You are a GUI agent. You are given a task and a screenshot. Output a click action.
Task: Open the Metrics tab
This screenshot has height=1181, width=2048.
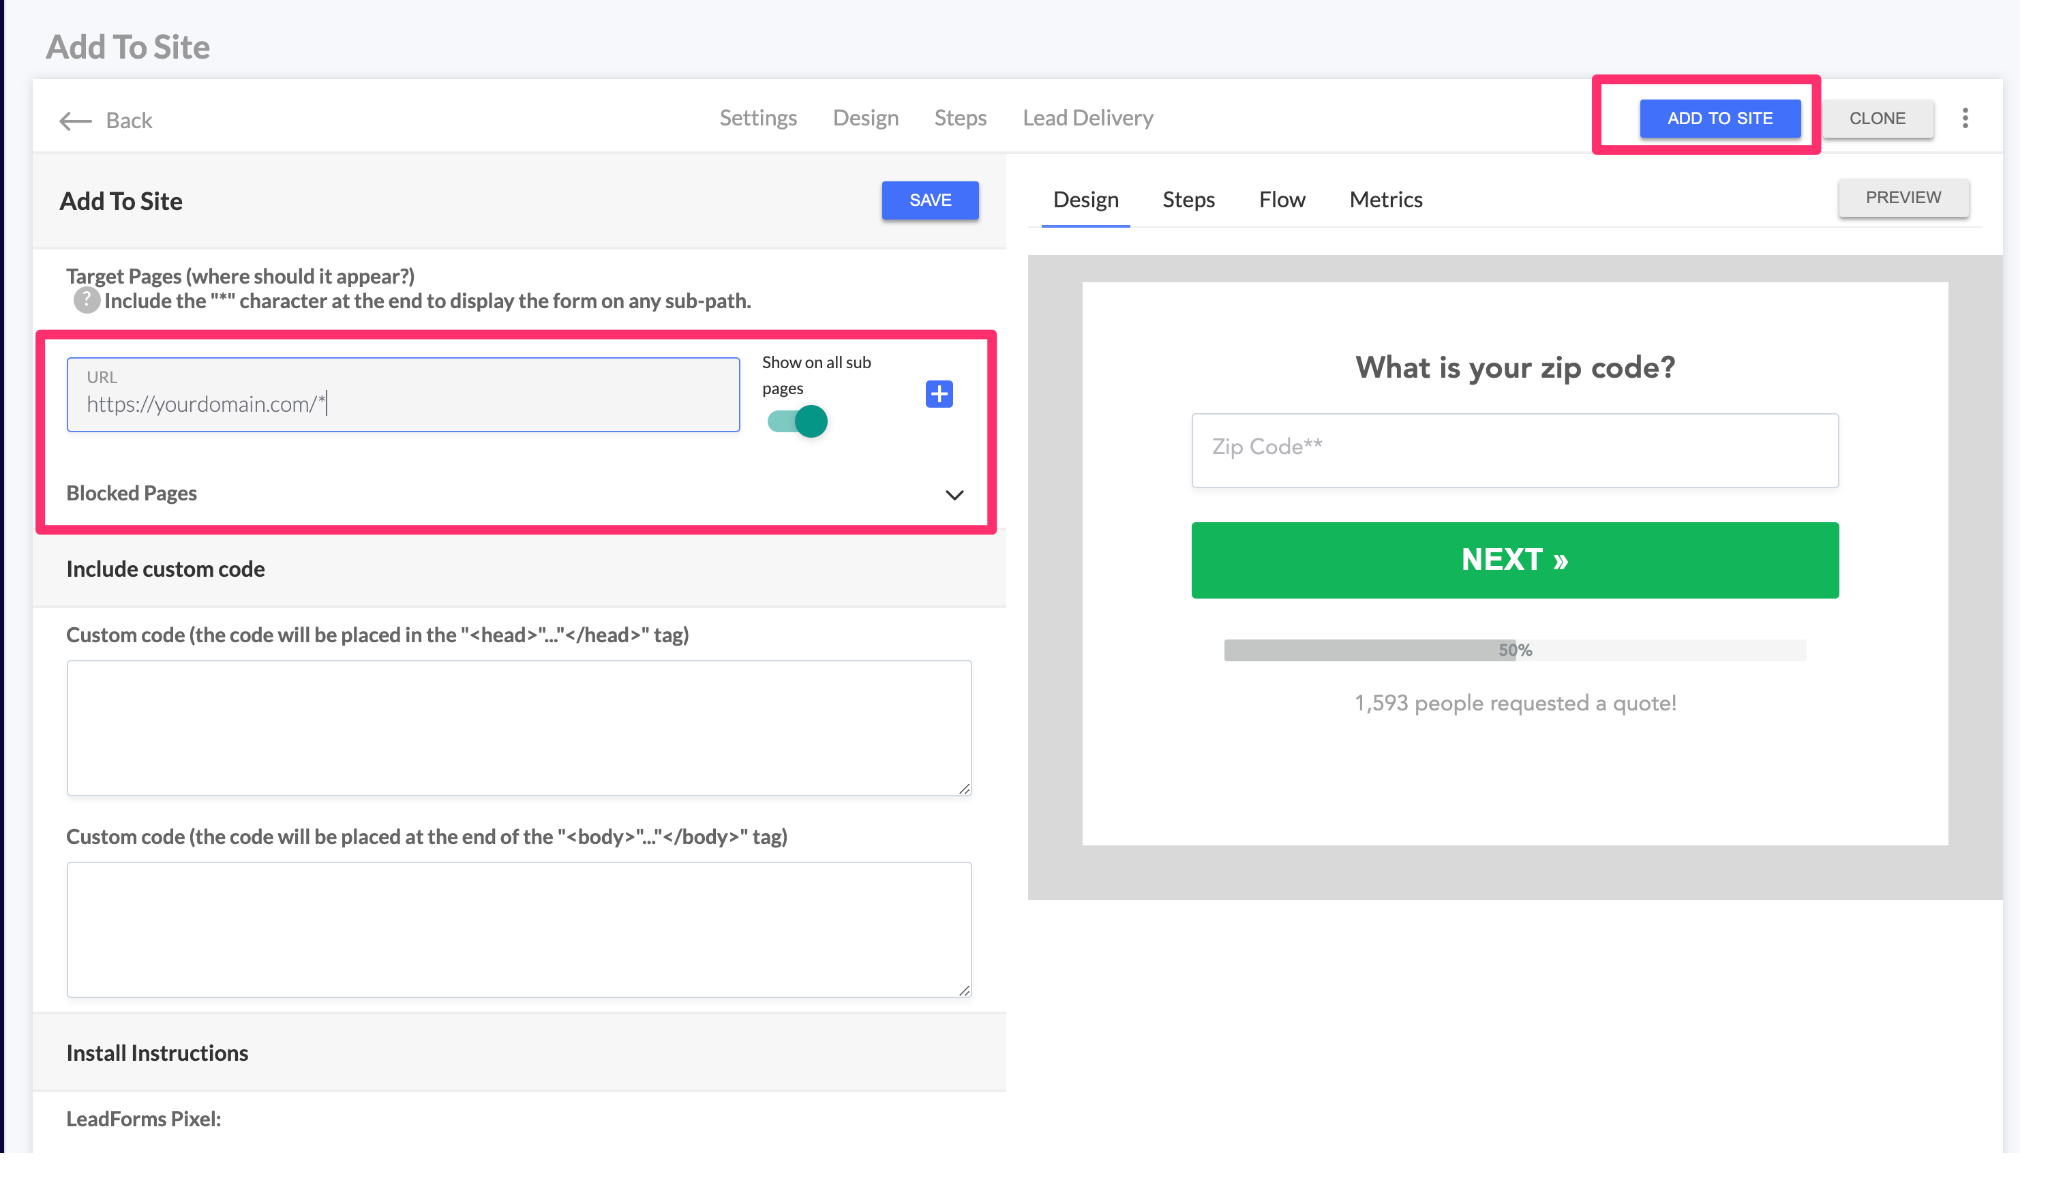pyautogui.click(x=1385, y=200)
